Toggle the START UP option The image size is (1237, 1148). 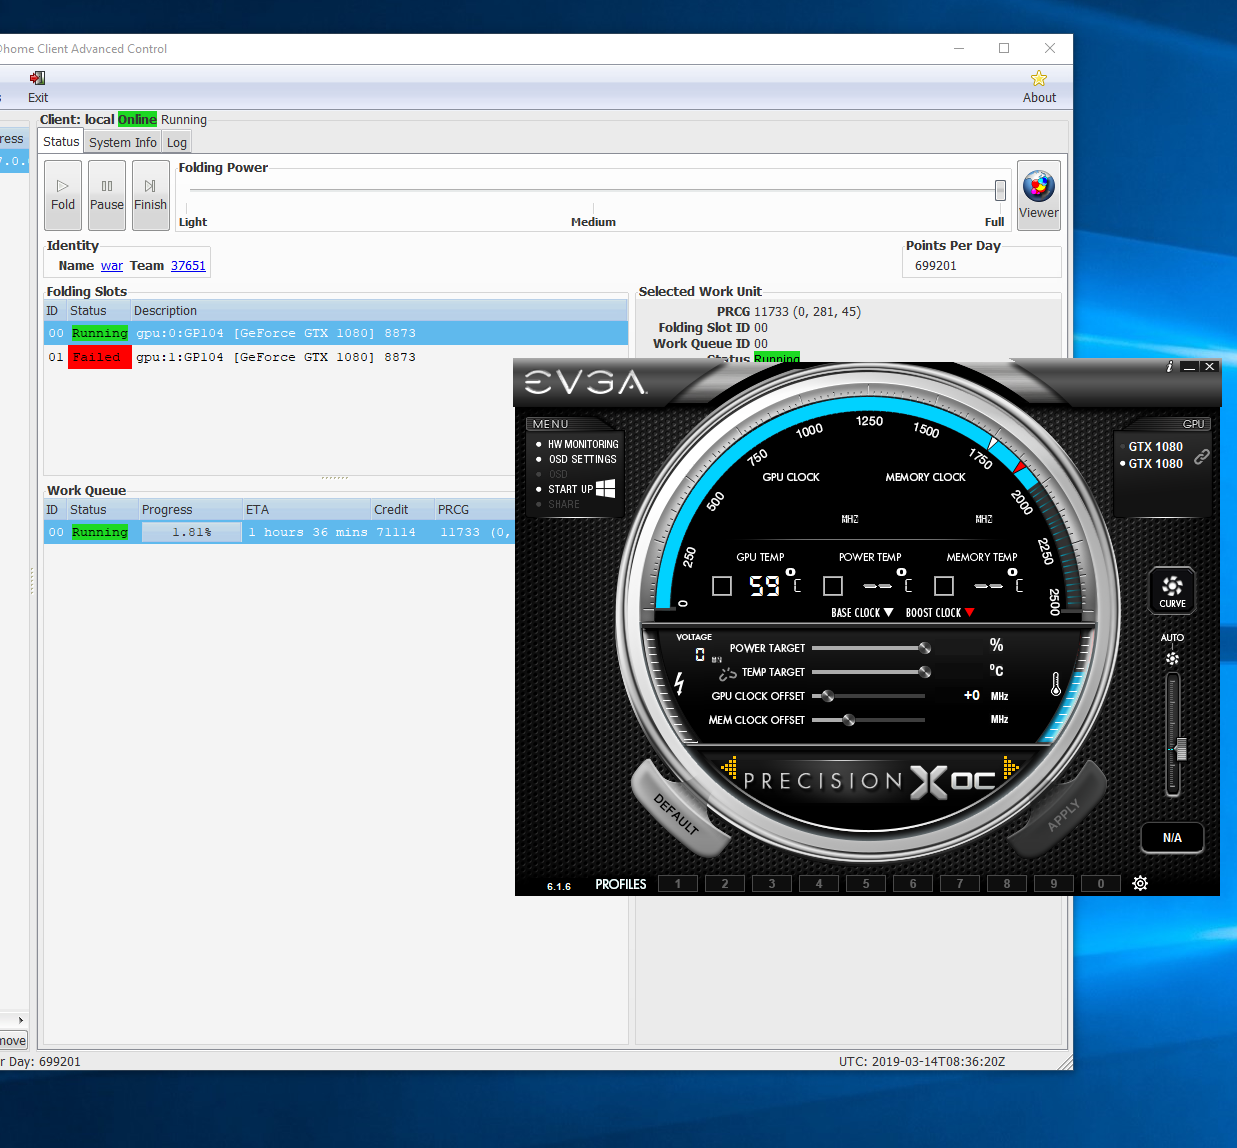pos(570,489)
